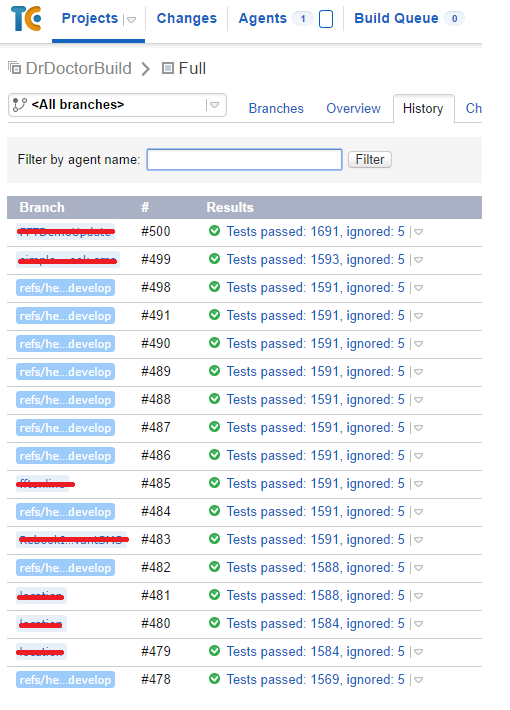
Task: Click the green success icon for build #491
Action: [214, 315]
